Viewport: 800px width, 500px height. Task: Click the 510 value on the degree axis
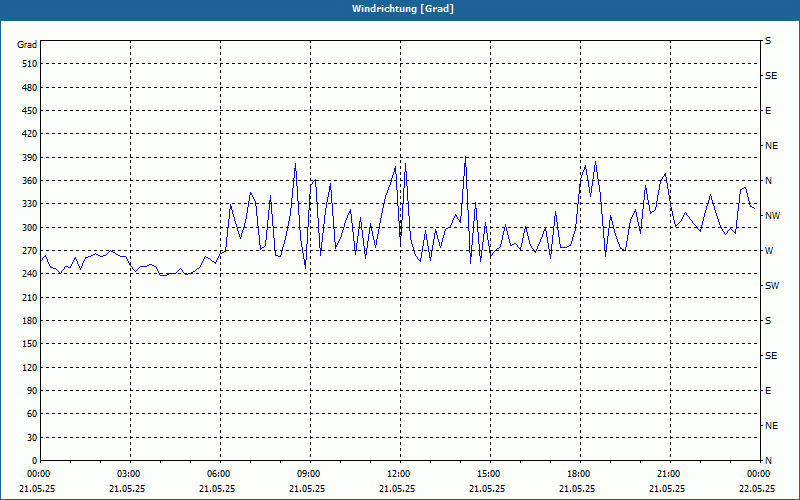click(x=30, y=64)
